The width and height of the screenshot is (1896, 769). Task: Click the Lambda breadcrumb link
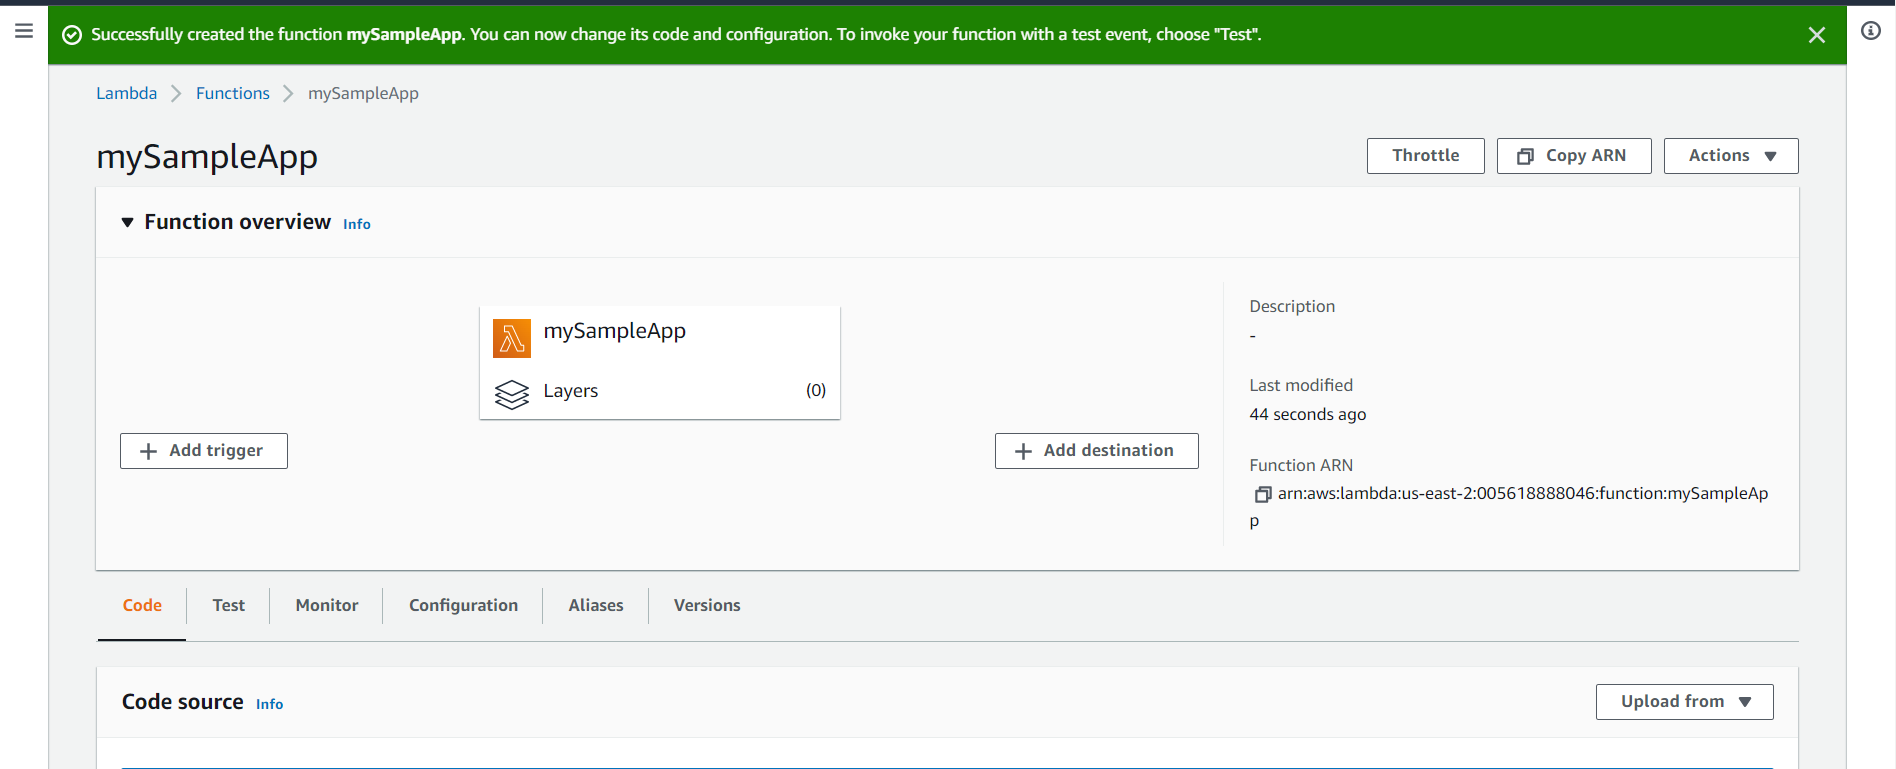[126, 93]
